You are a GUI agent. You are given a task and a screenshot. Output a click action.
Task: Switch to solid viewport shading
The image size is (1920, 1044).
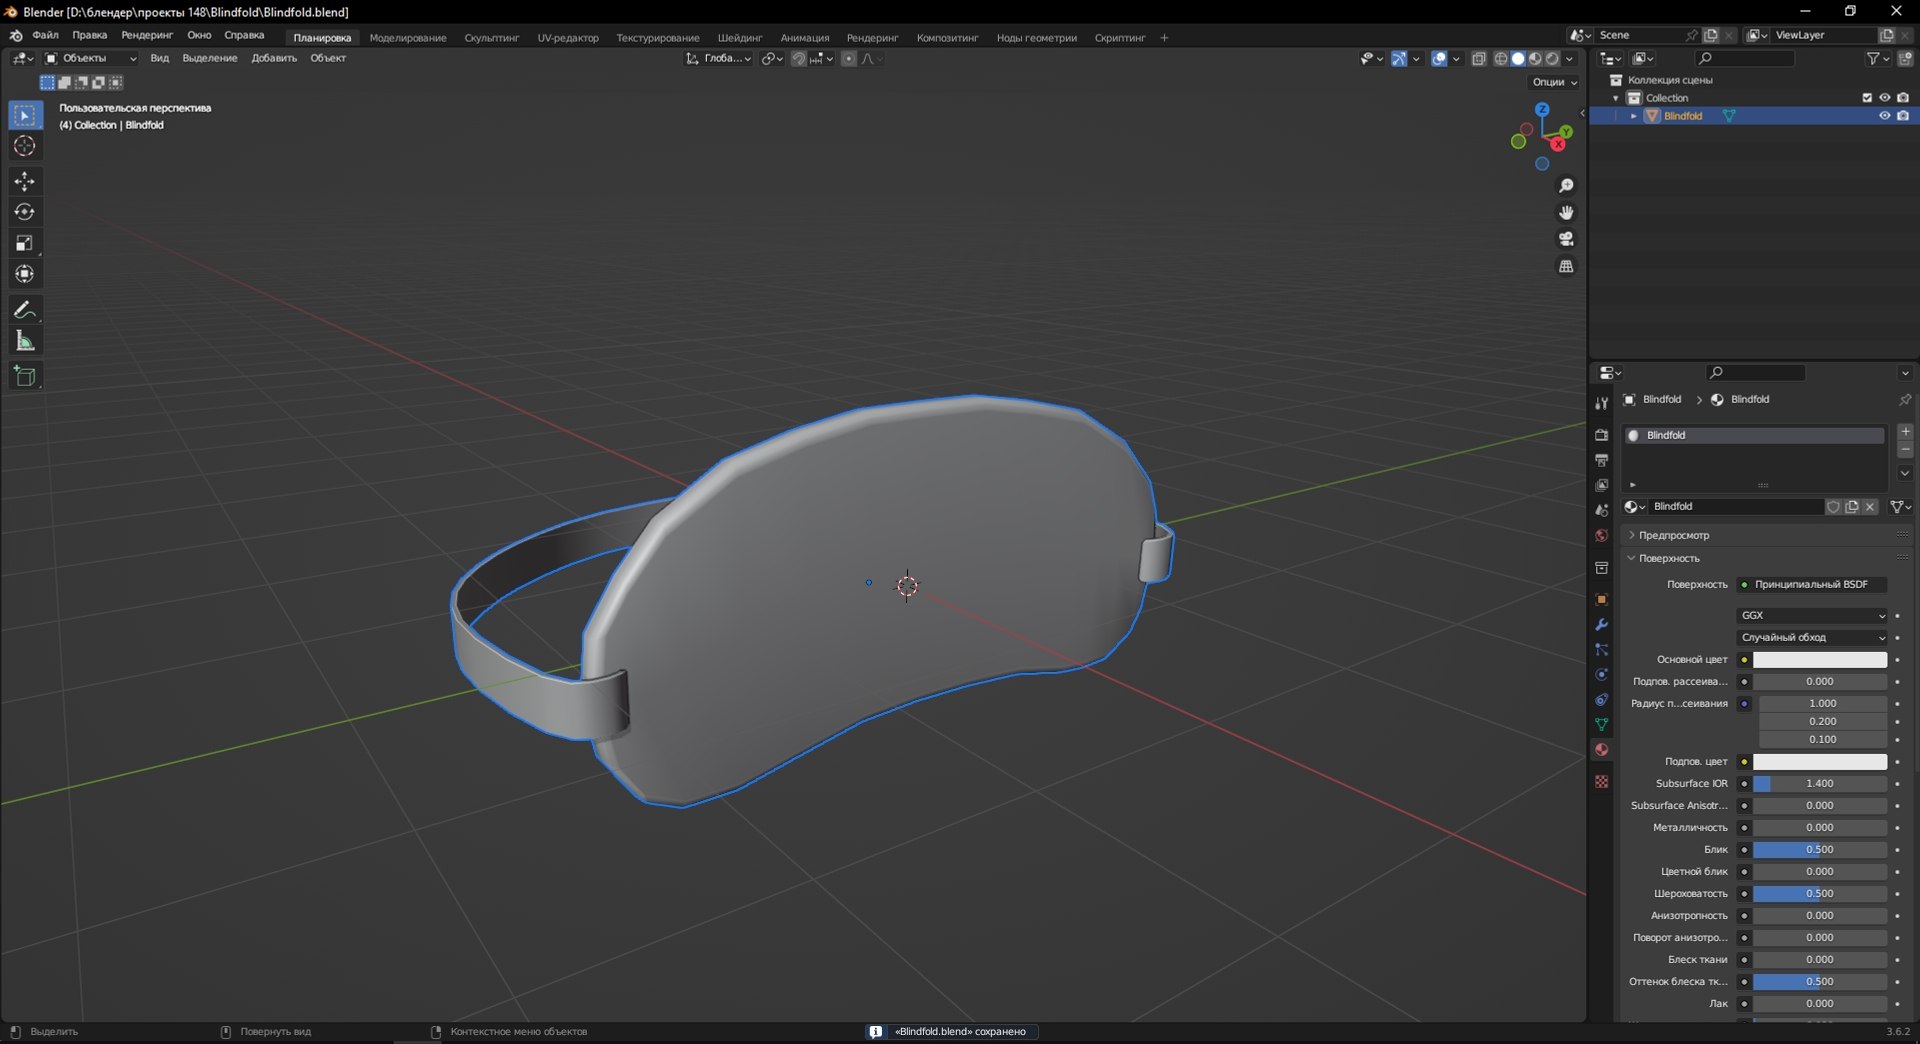[1518, 59]
